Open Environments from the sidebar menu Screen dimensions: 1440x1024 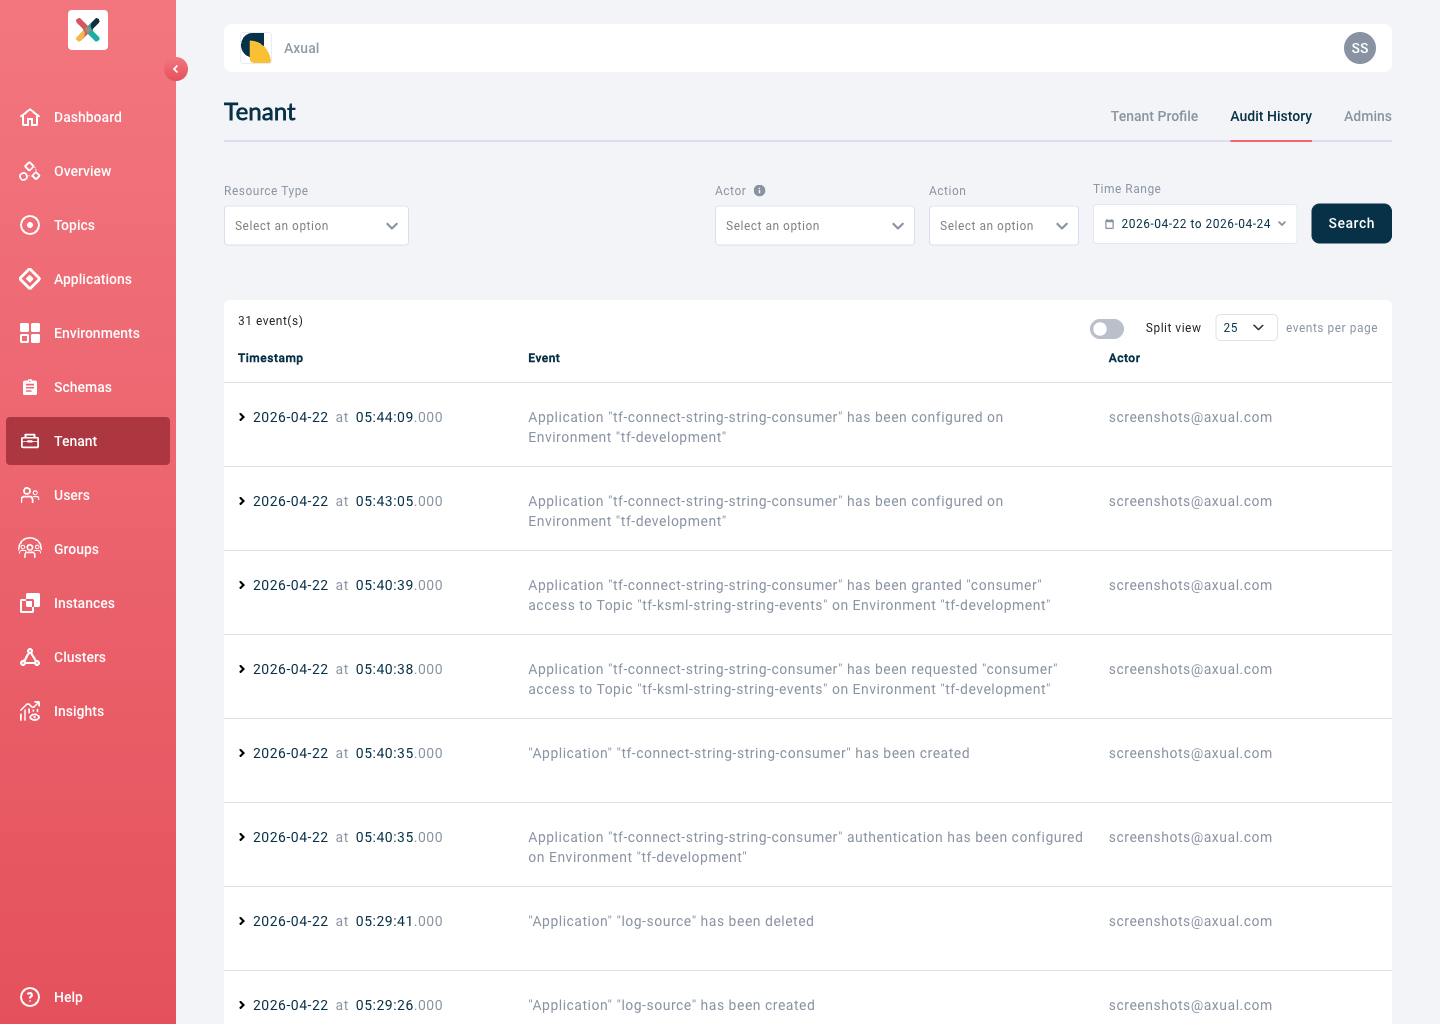coord(88,333)
